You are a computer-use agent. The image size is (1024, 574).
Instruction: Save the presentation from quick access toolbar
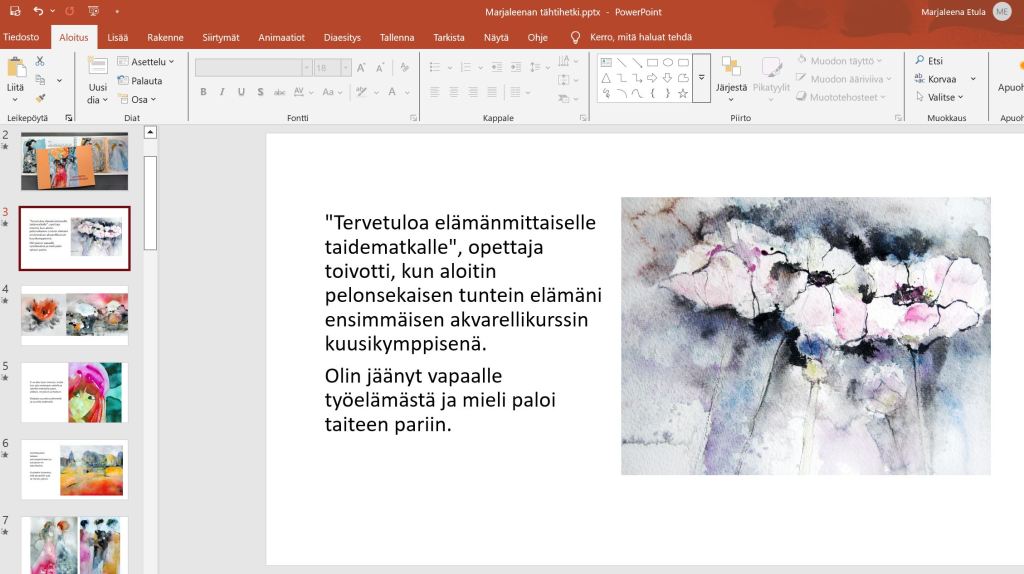tap(14, 11)
